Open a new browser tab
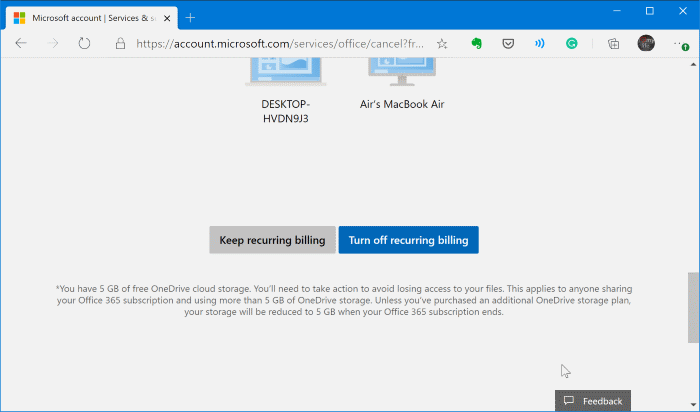This screenshot has height=412, width=700. (x=190, y=18)
